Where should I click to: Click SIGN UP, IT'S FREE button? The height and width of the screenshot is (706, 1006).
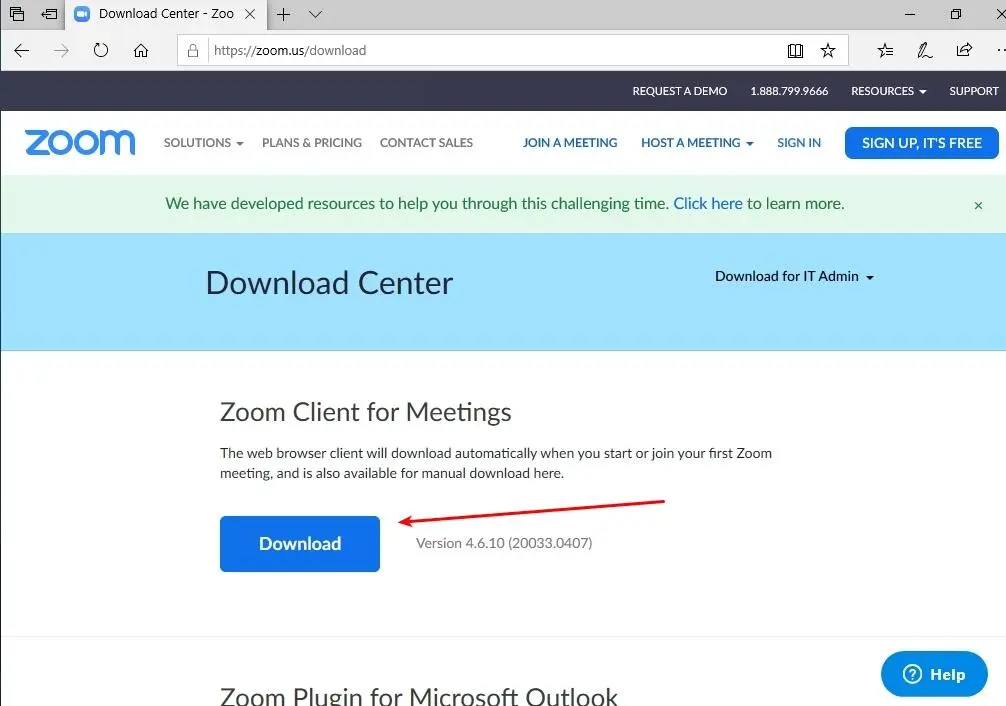pyautogui.click(x=921, y=142)
